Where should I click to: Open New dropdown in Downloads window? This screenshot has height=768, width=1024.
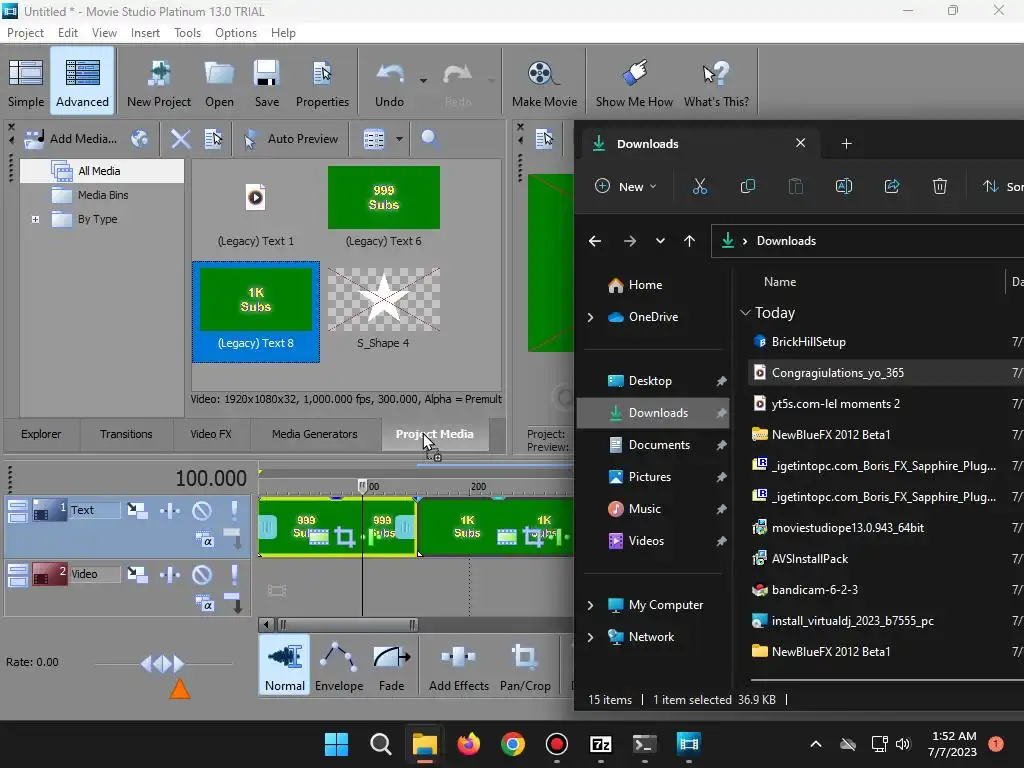[x=626, y=187]
